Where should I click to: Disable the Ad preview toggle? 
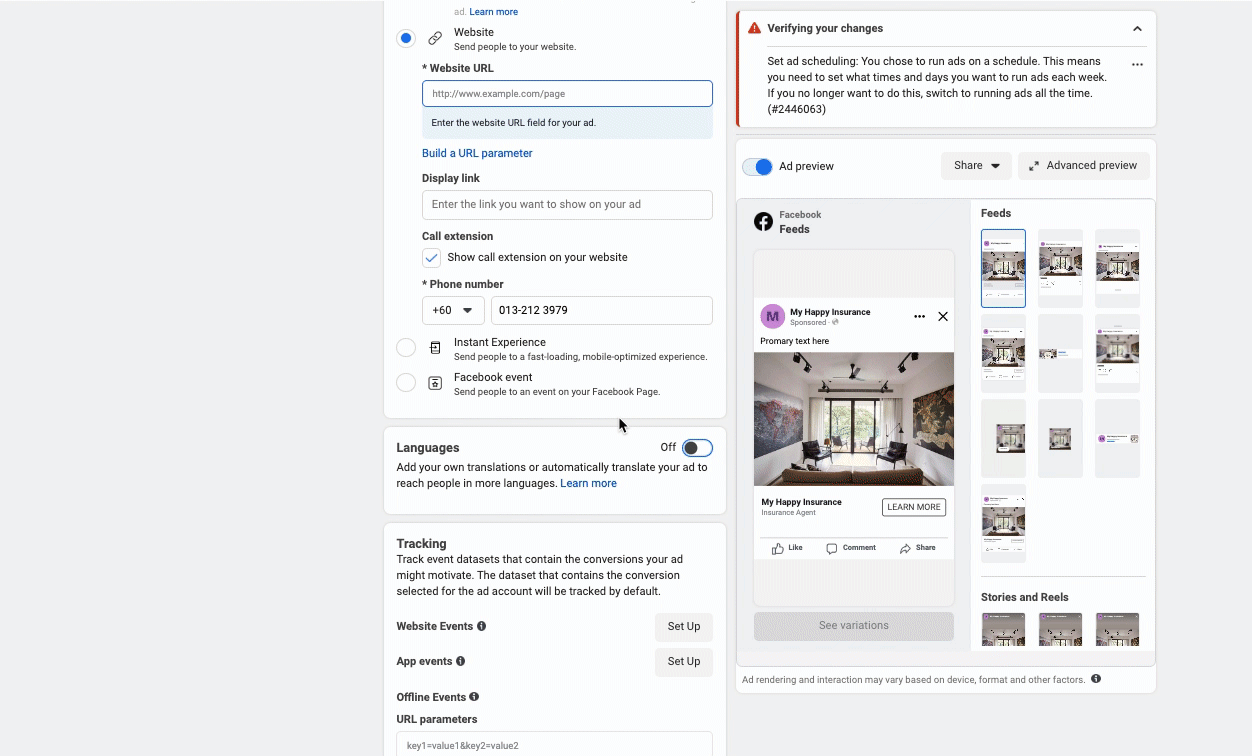point(757,167)
